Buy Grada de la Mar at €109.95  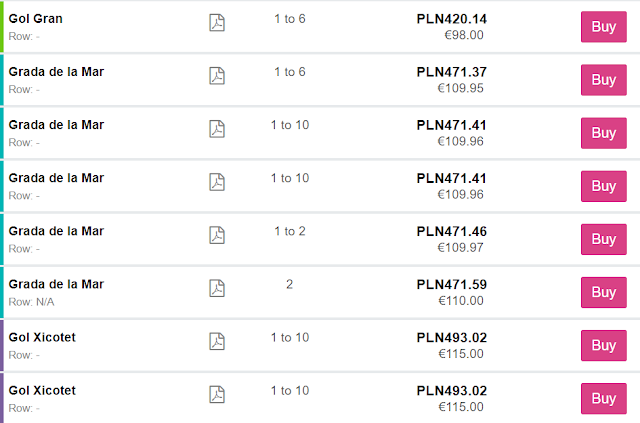coord(603,80)
